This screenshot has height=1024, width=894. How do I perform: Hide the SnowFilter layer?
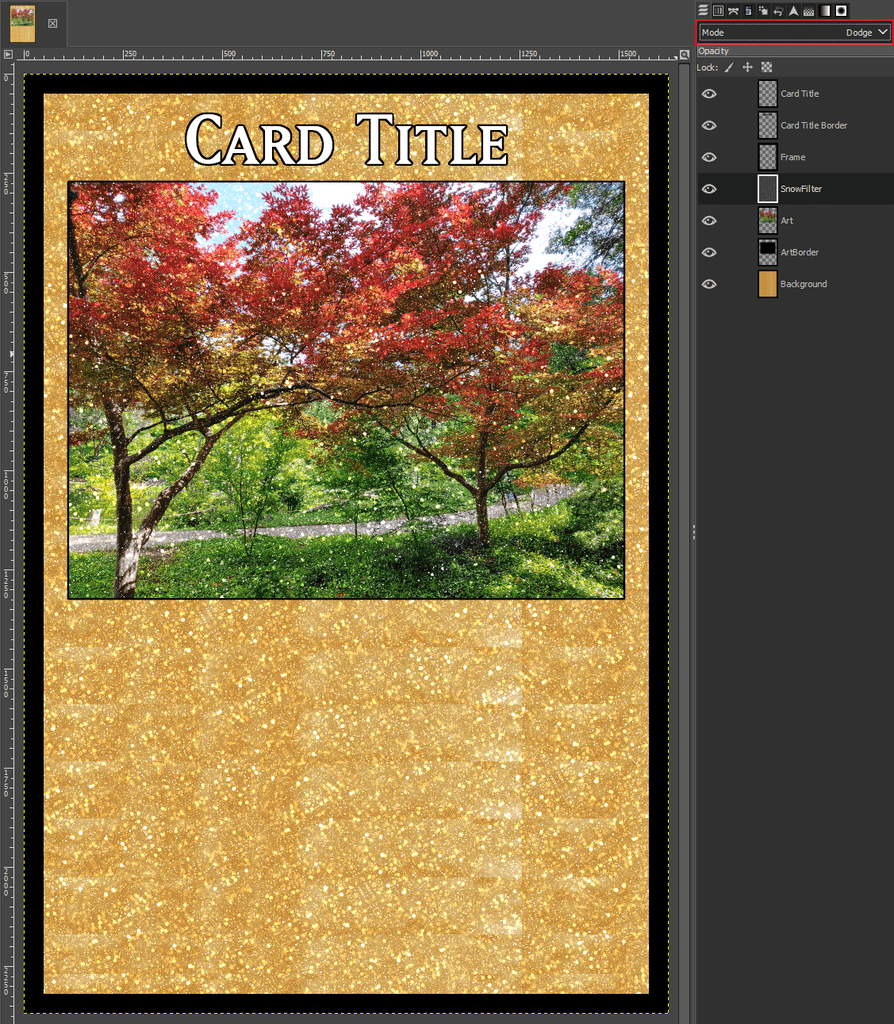tap(709, 189)
